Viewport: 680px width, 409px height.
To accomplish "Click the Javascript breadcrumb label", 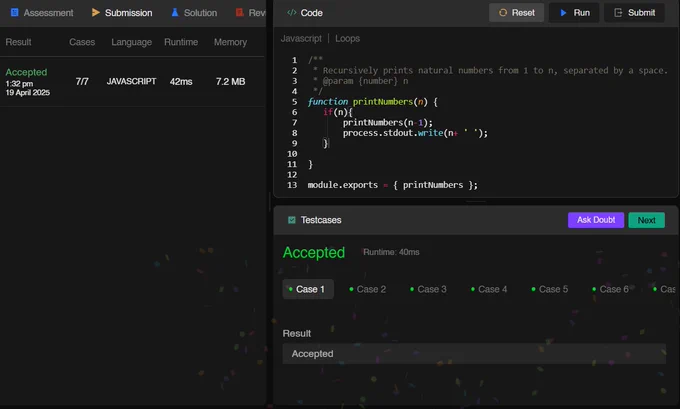I will pyautogui.click(x=301, y=39).
